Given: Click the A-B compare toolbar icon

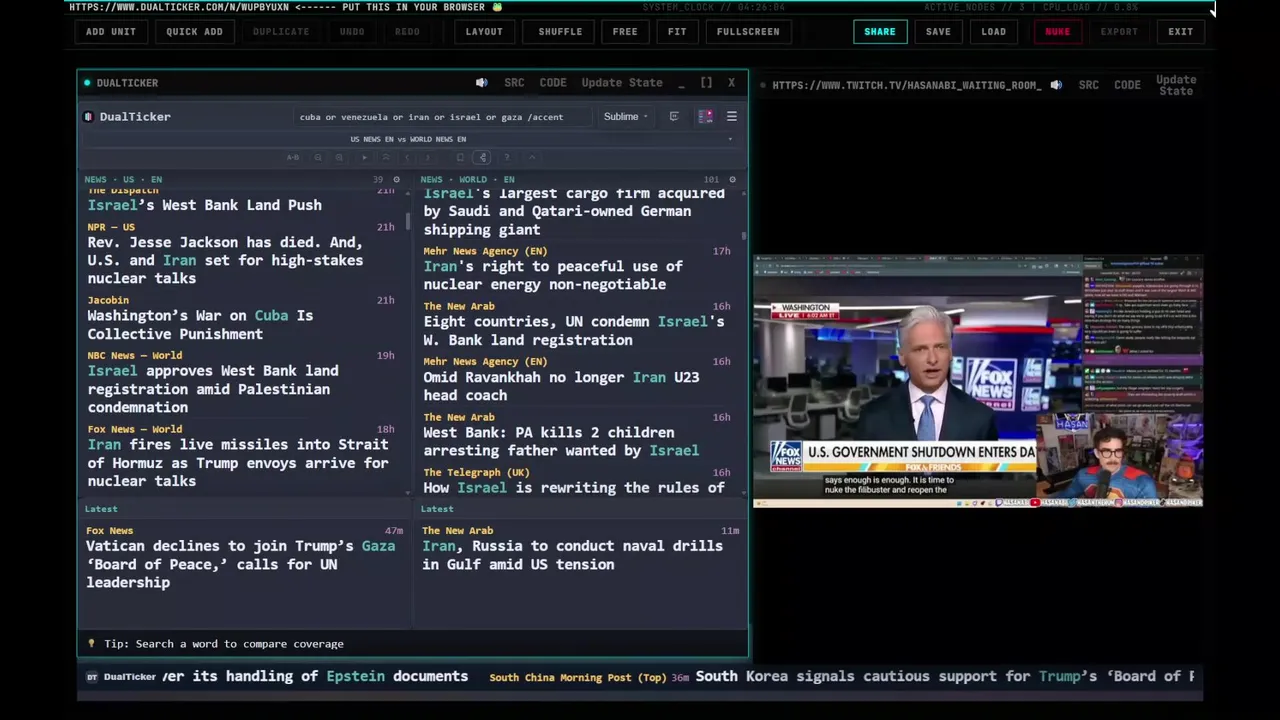Looking at the screenshot, I should (293, 157).
